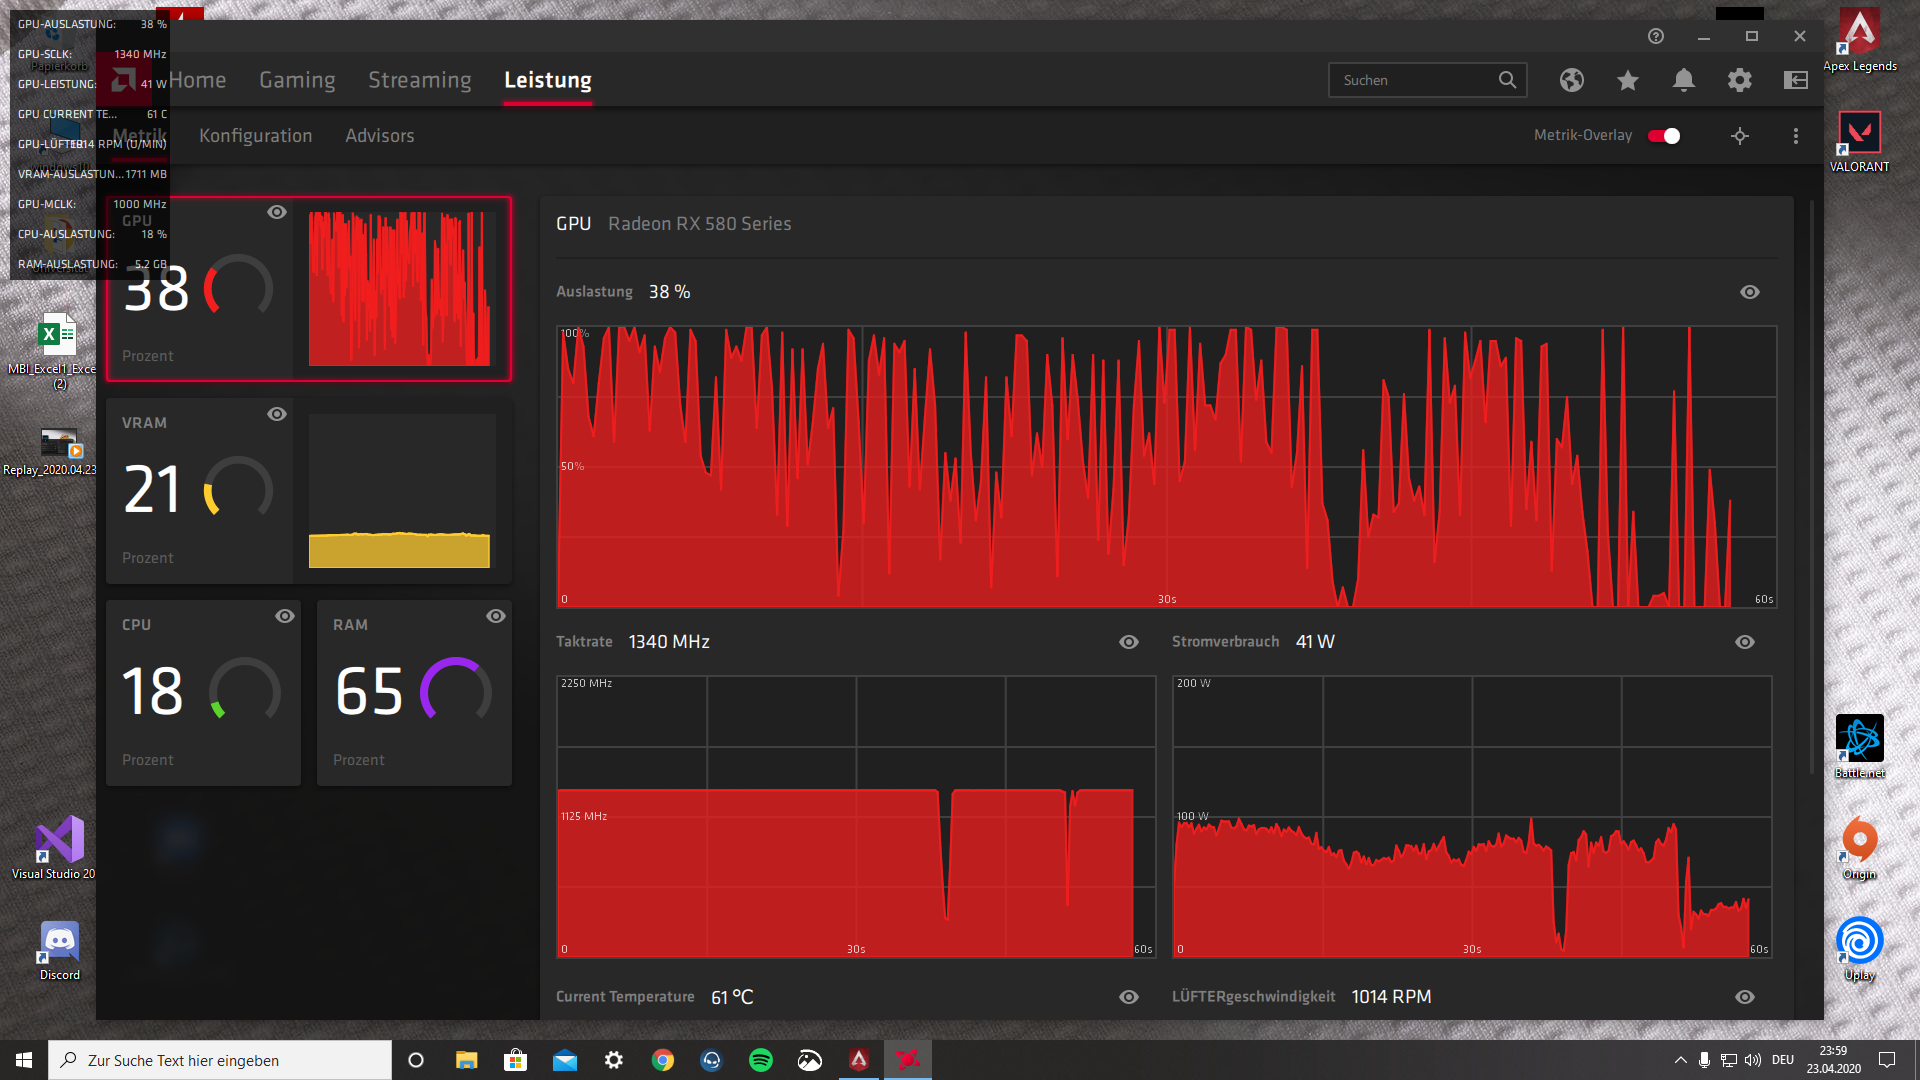Open the web browser globe icon

tap(1572, 80)
